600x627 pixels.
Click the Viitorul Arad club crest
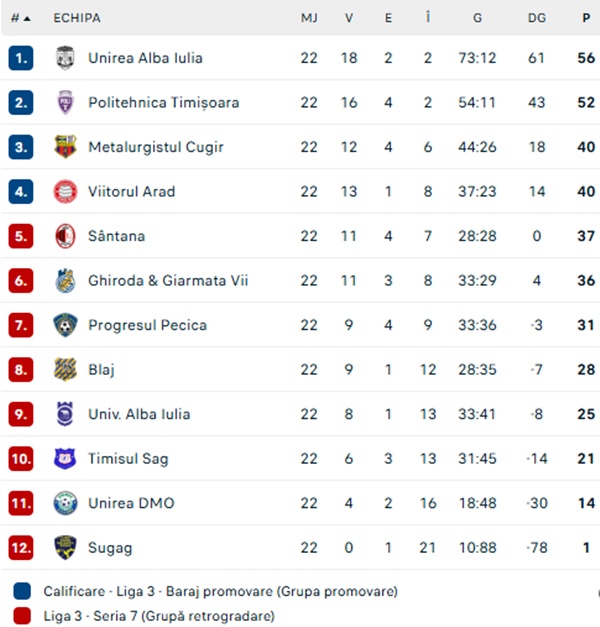[65, 191]
